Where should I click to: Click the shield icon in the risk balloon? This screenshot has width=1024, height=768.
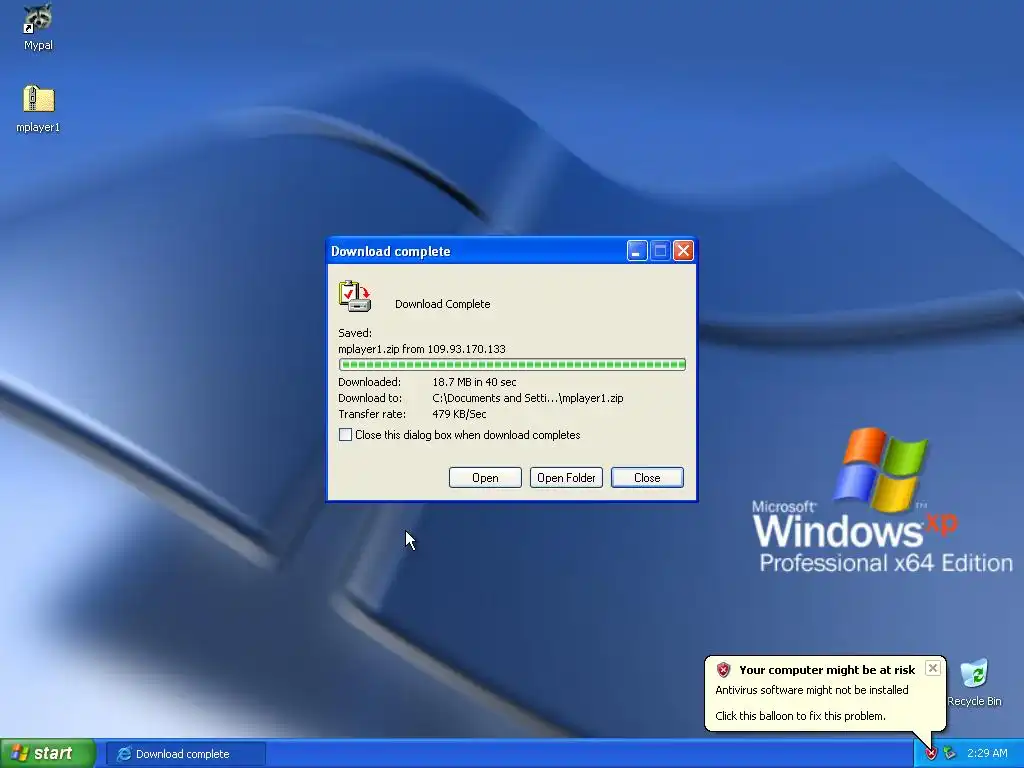(724, 669)
